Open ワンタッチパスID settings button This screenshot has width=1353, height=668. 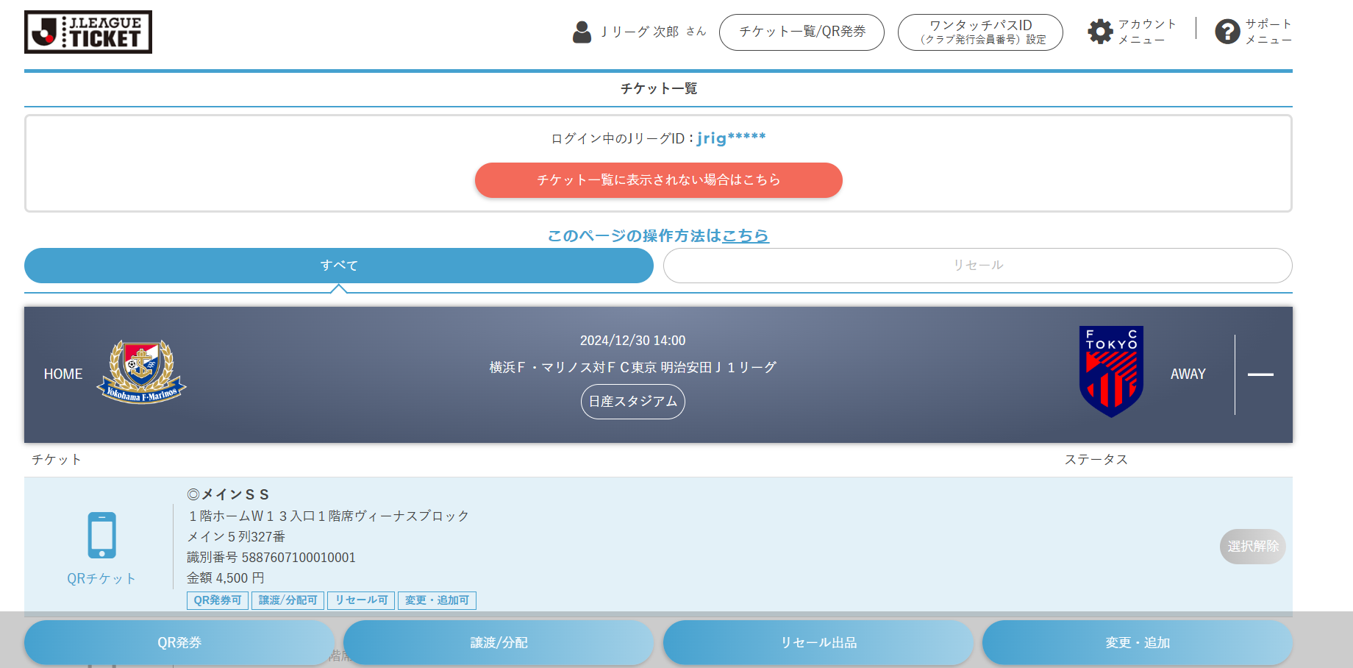coord(980,32)
